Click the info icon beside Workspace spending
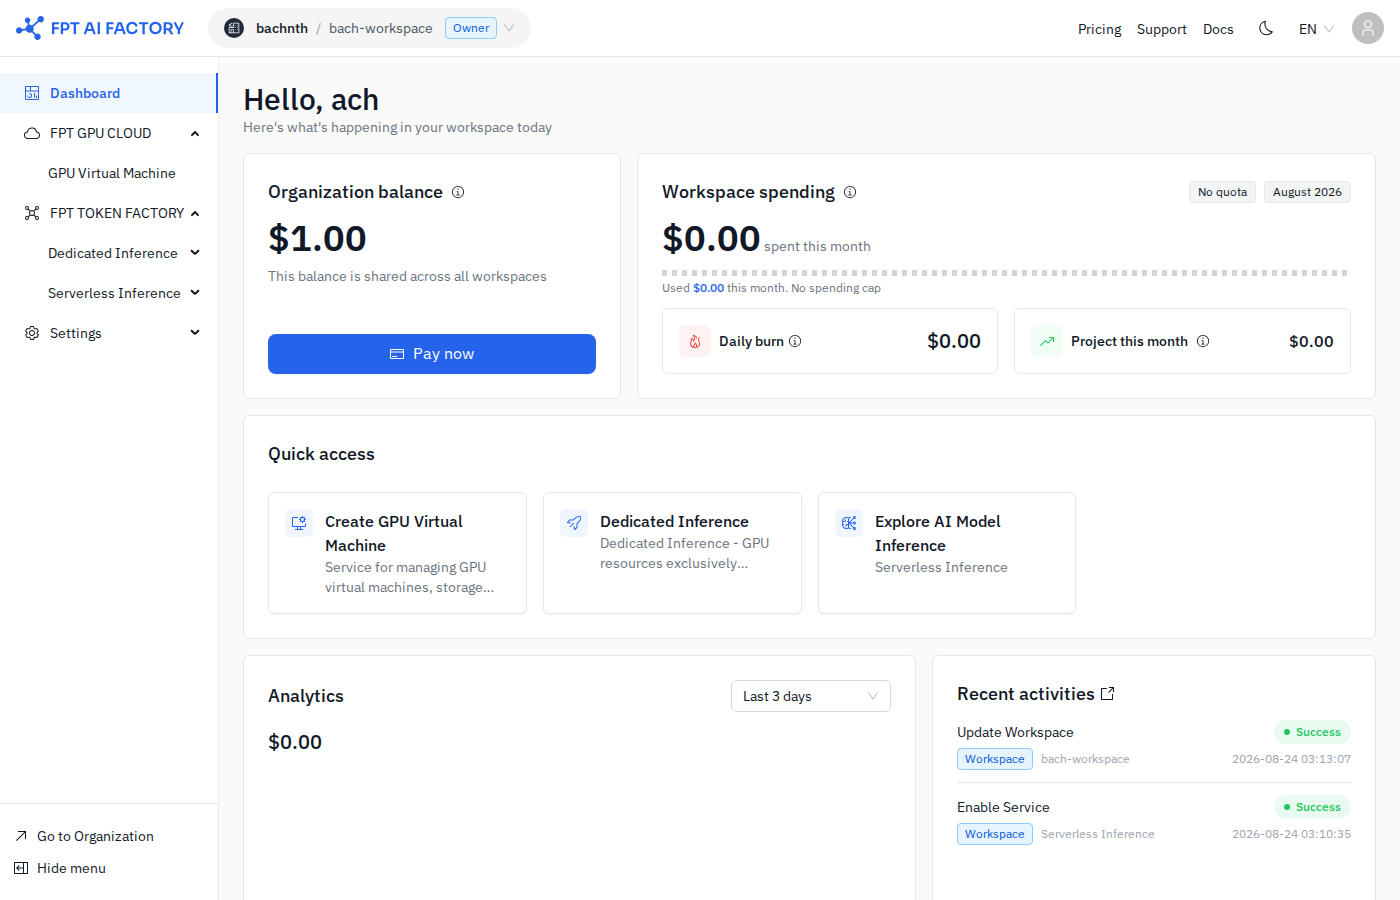The width and height of the screenshot is (1400, 900). pos(850,192)
